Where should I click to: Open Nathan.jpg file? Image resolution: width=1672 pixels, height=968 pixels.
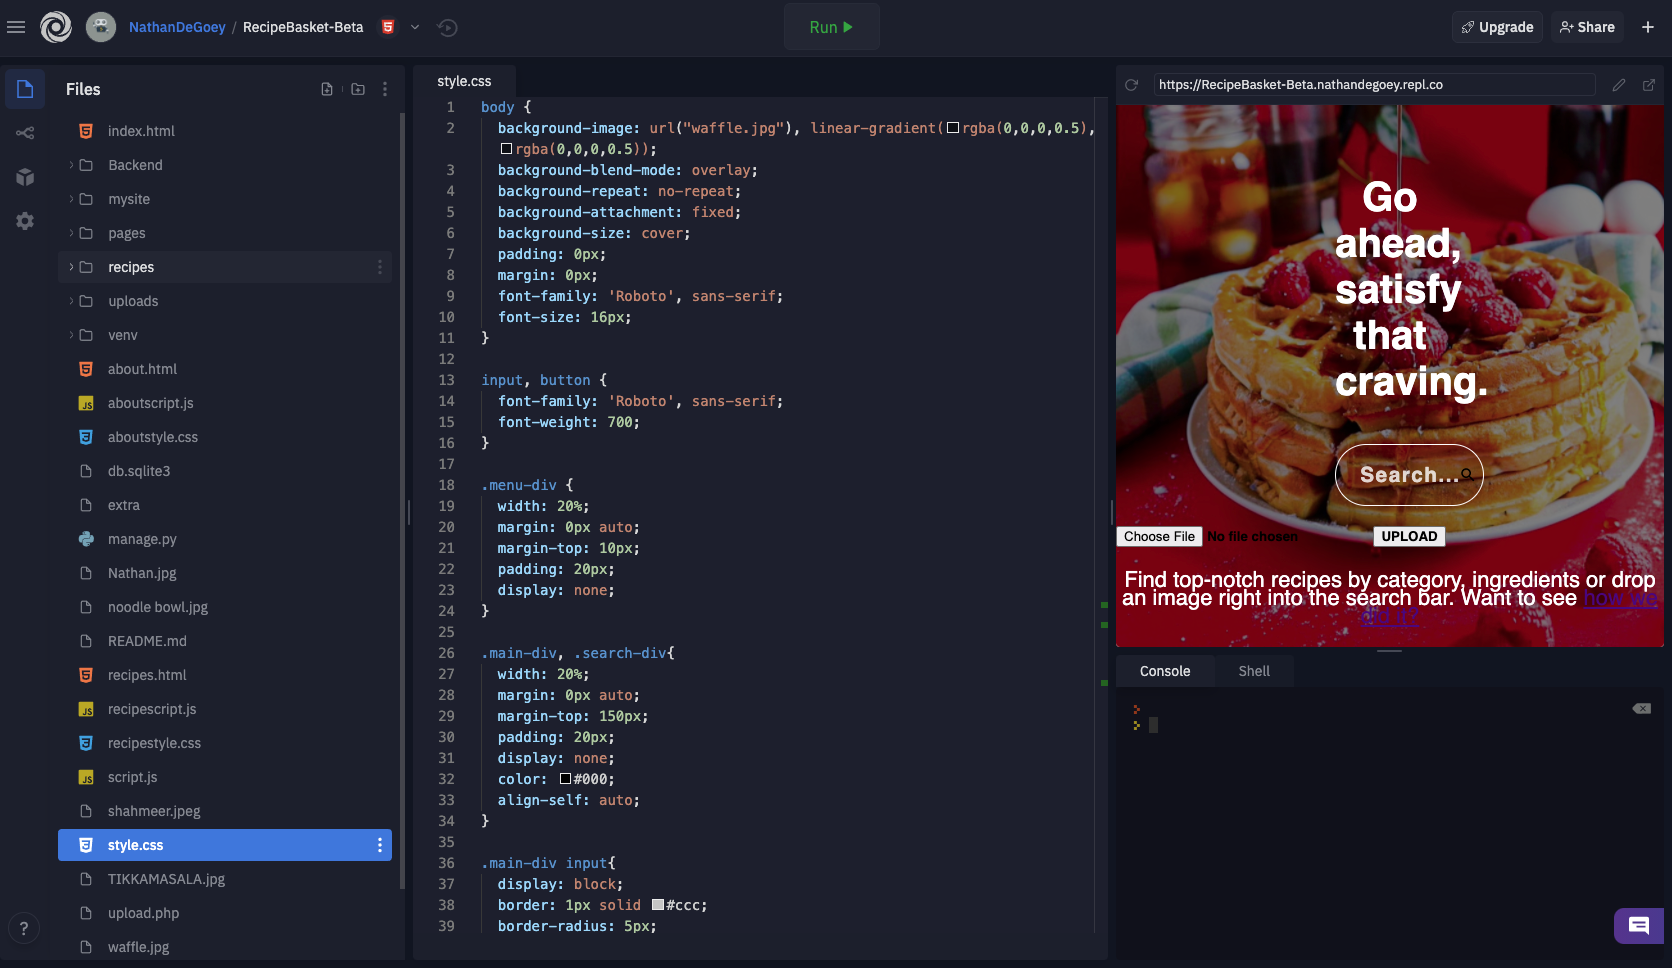[x=225, y=573]
